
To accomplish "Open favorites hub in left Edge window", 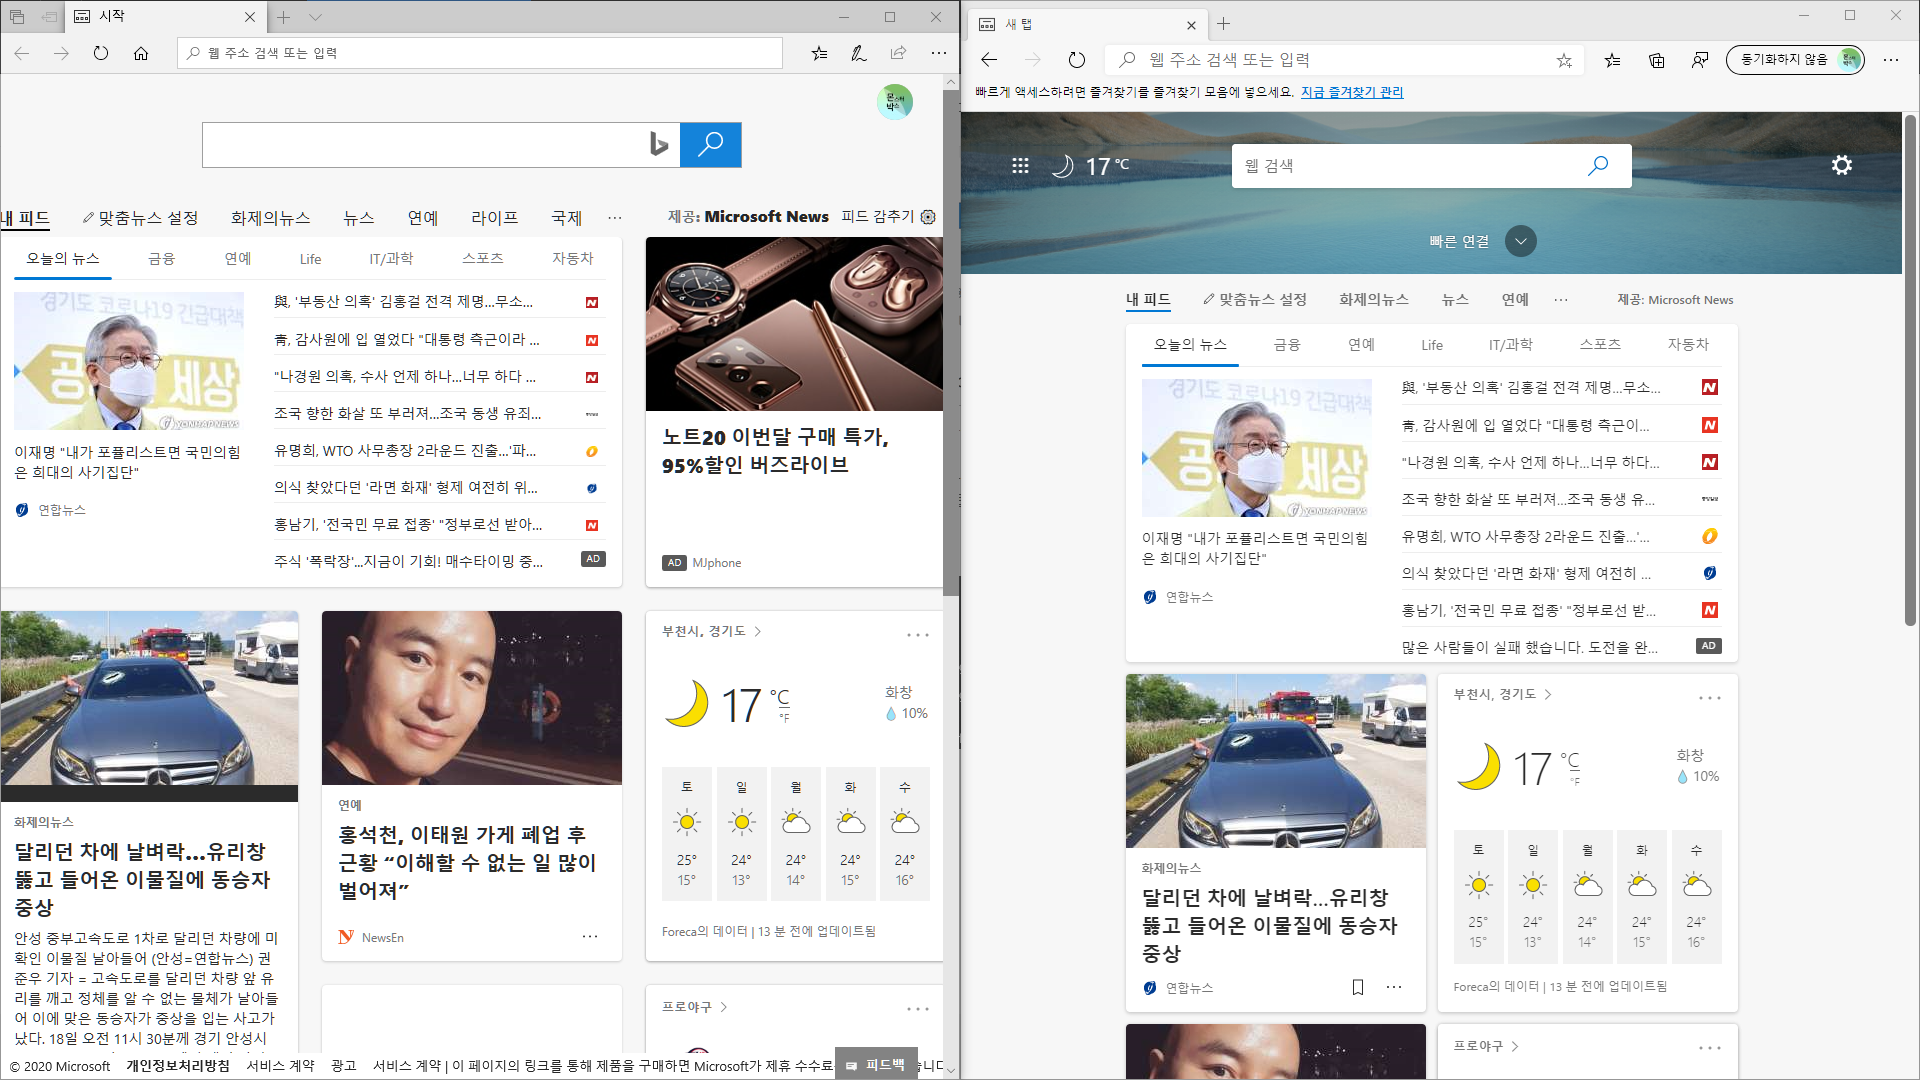I will [819, 53].
